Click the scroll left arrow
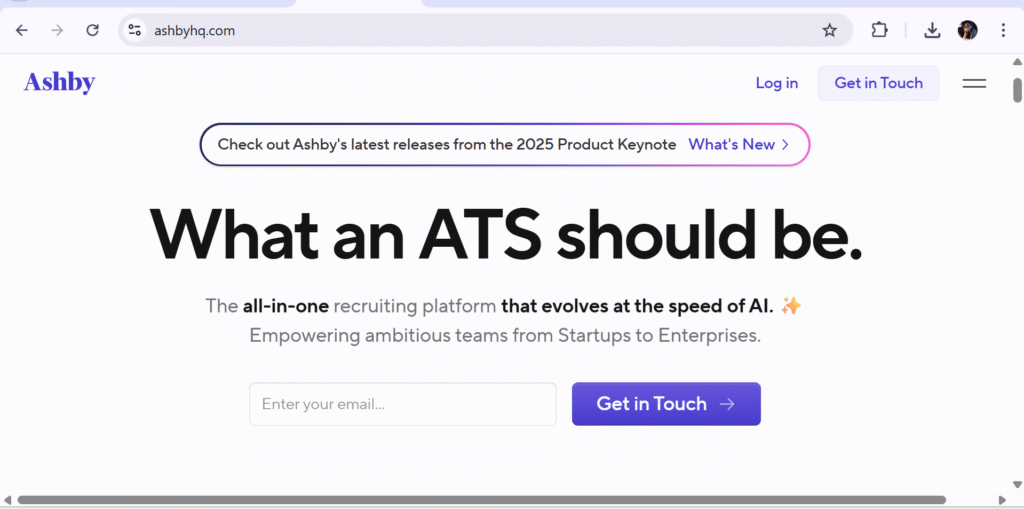1024x509 pixels. pos(7,500)
